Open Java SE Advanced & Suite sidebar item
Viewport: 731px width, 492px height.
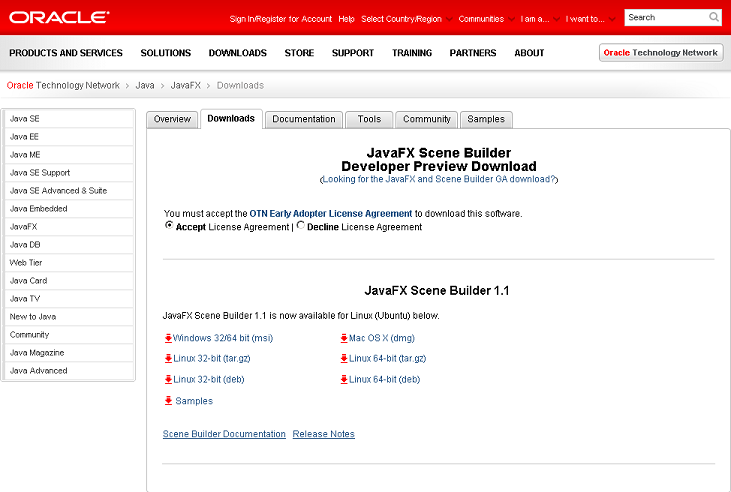pyautogui.click(x=69, y=191)
